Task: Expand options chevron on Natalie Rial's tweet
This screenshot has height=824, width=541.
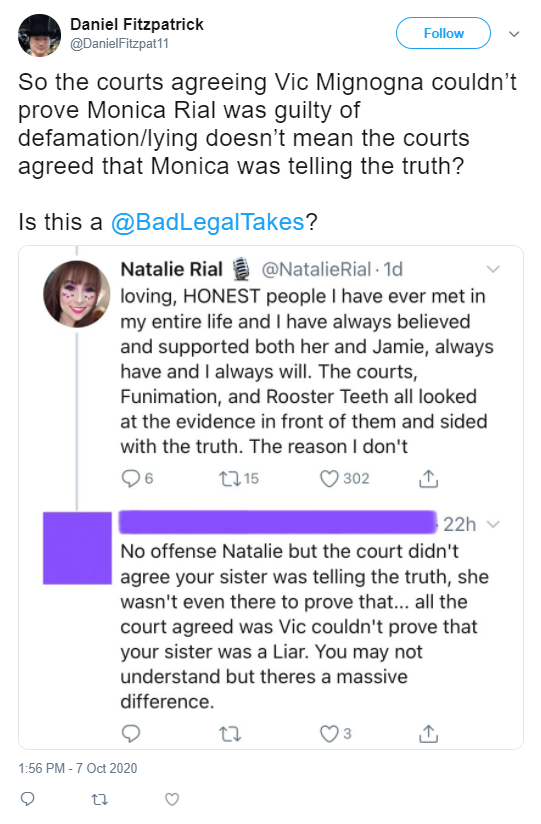Action: (x=493, y=270)
